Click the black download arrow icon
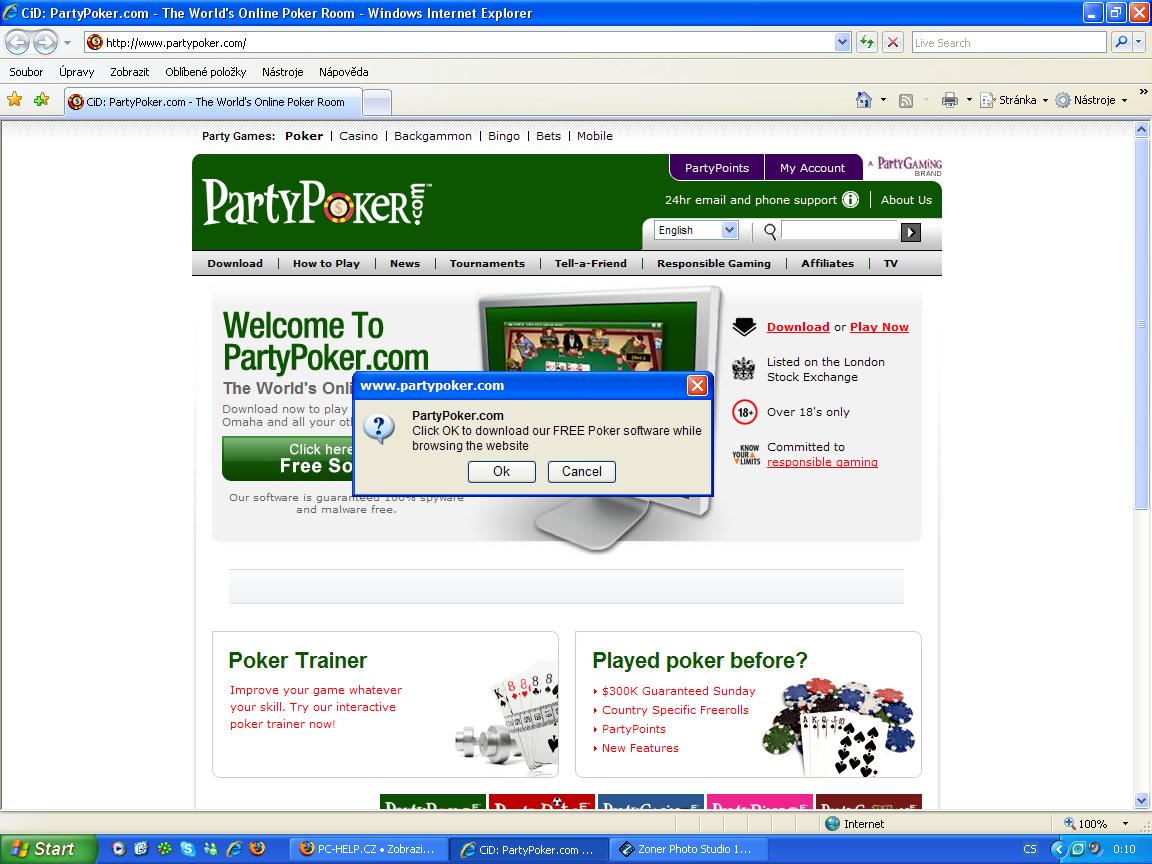This screenshot has height=864, width=1152. (x=744, y=327)
